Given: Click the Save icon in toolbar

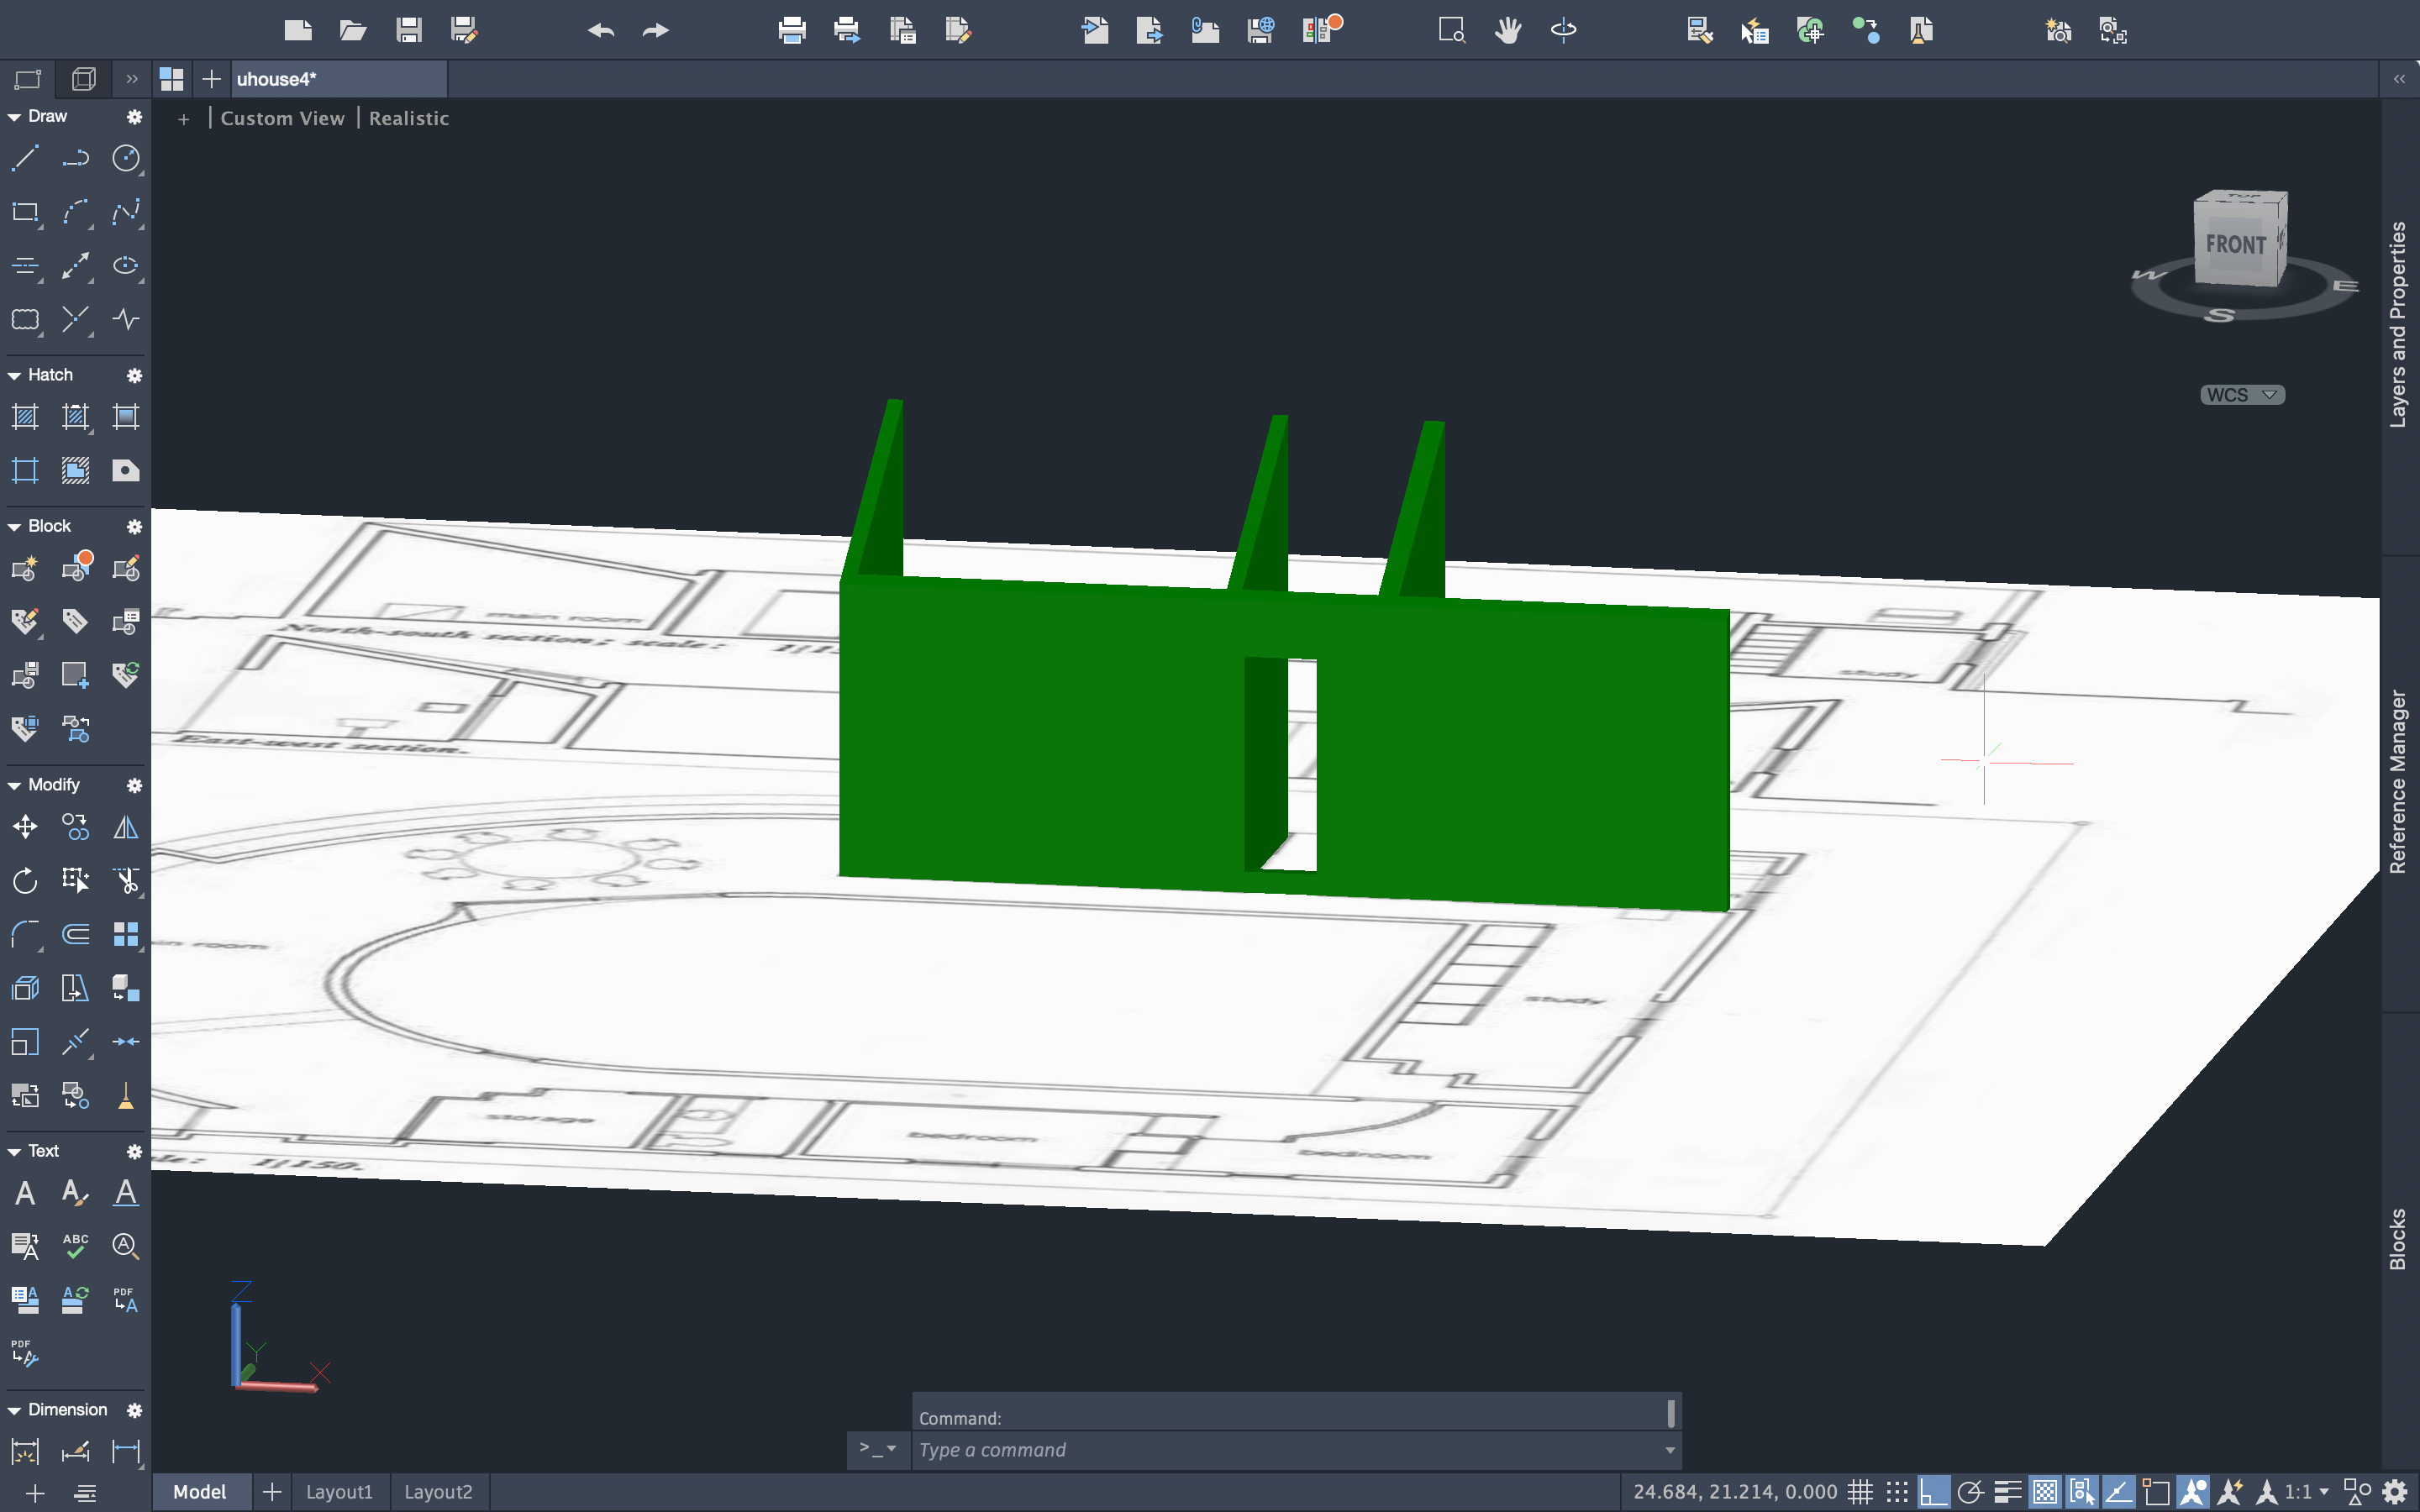Looking at the screenshot, I should point(408,31).
